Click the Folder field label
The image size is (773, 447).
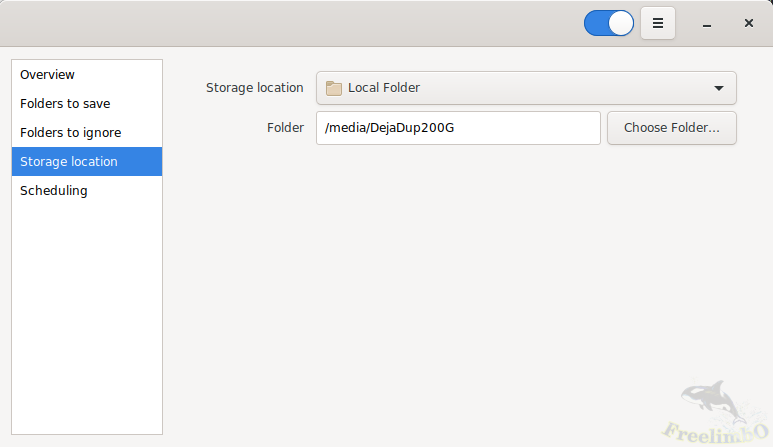tap(285, 128)
